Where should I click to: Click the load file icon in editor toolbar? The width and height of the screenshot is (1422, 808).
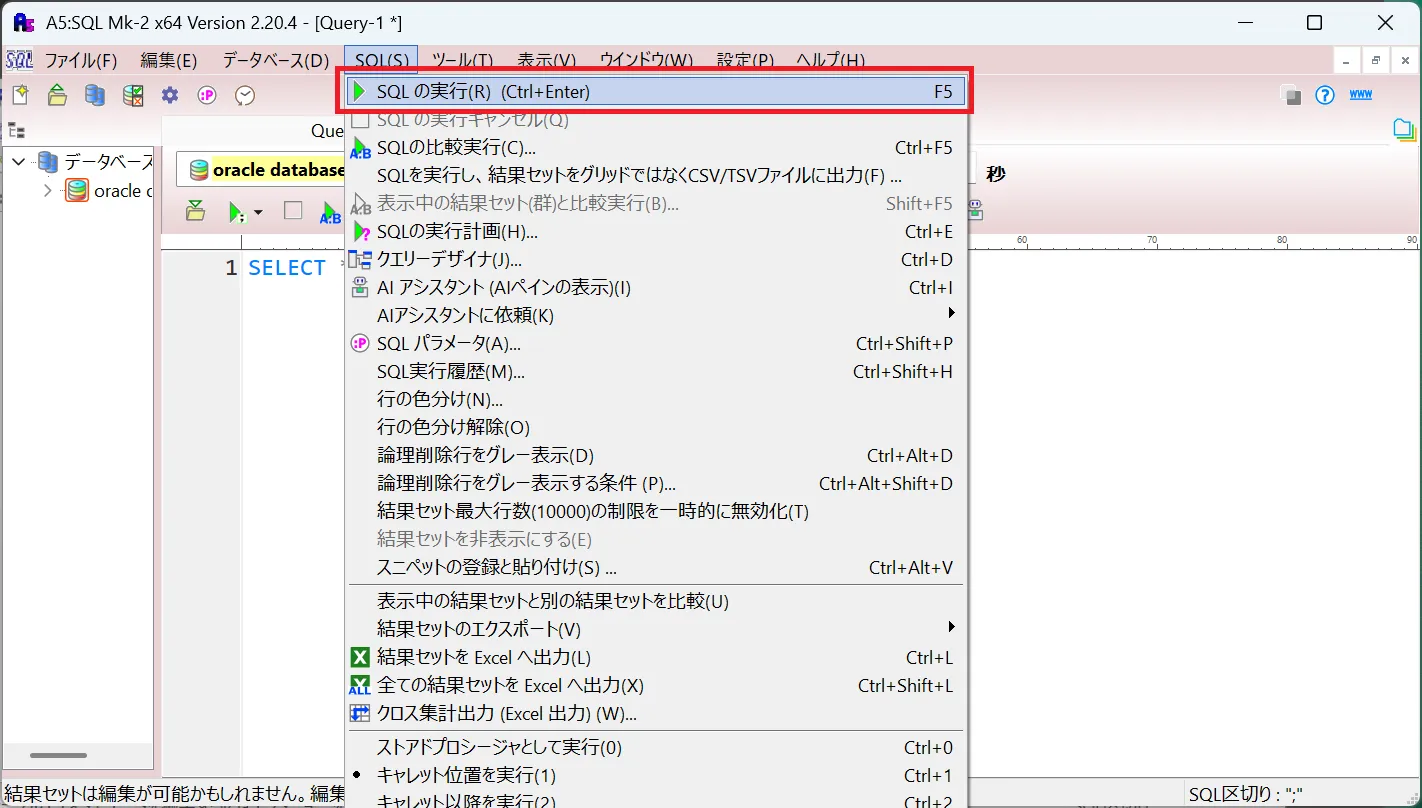pos(196,211)
